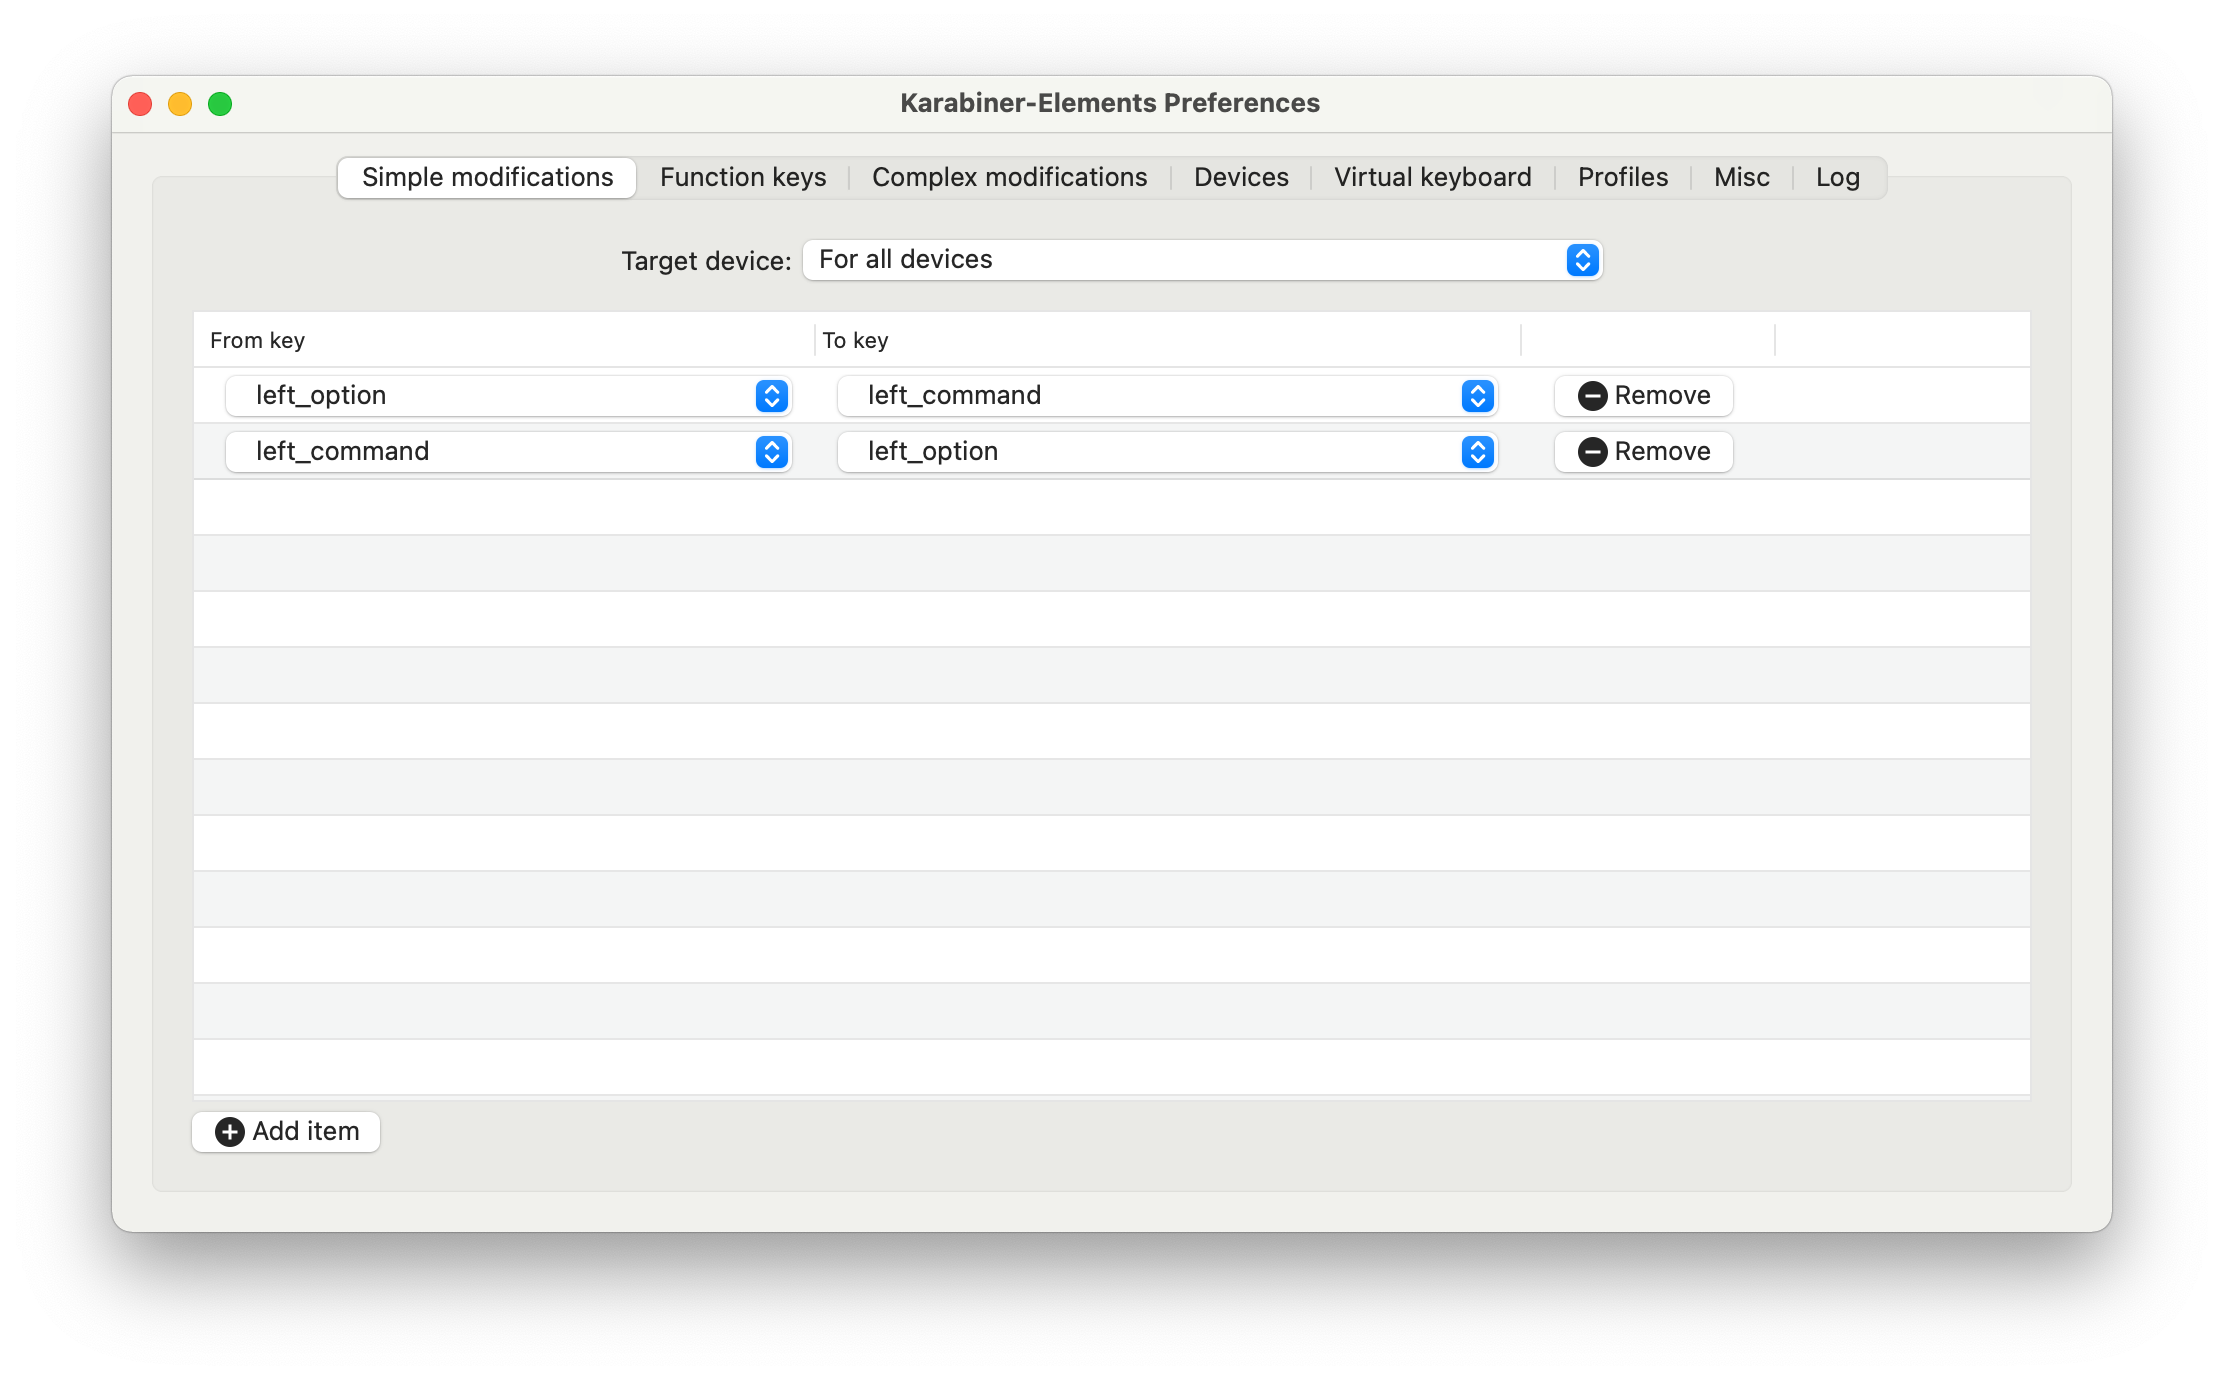
Task: Click Add item to create new mapping
Action: tap(285, 1131)
